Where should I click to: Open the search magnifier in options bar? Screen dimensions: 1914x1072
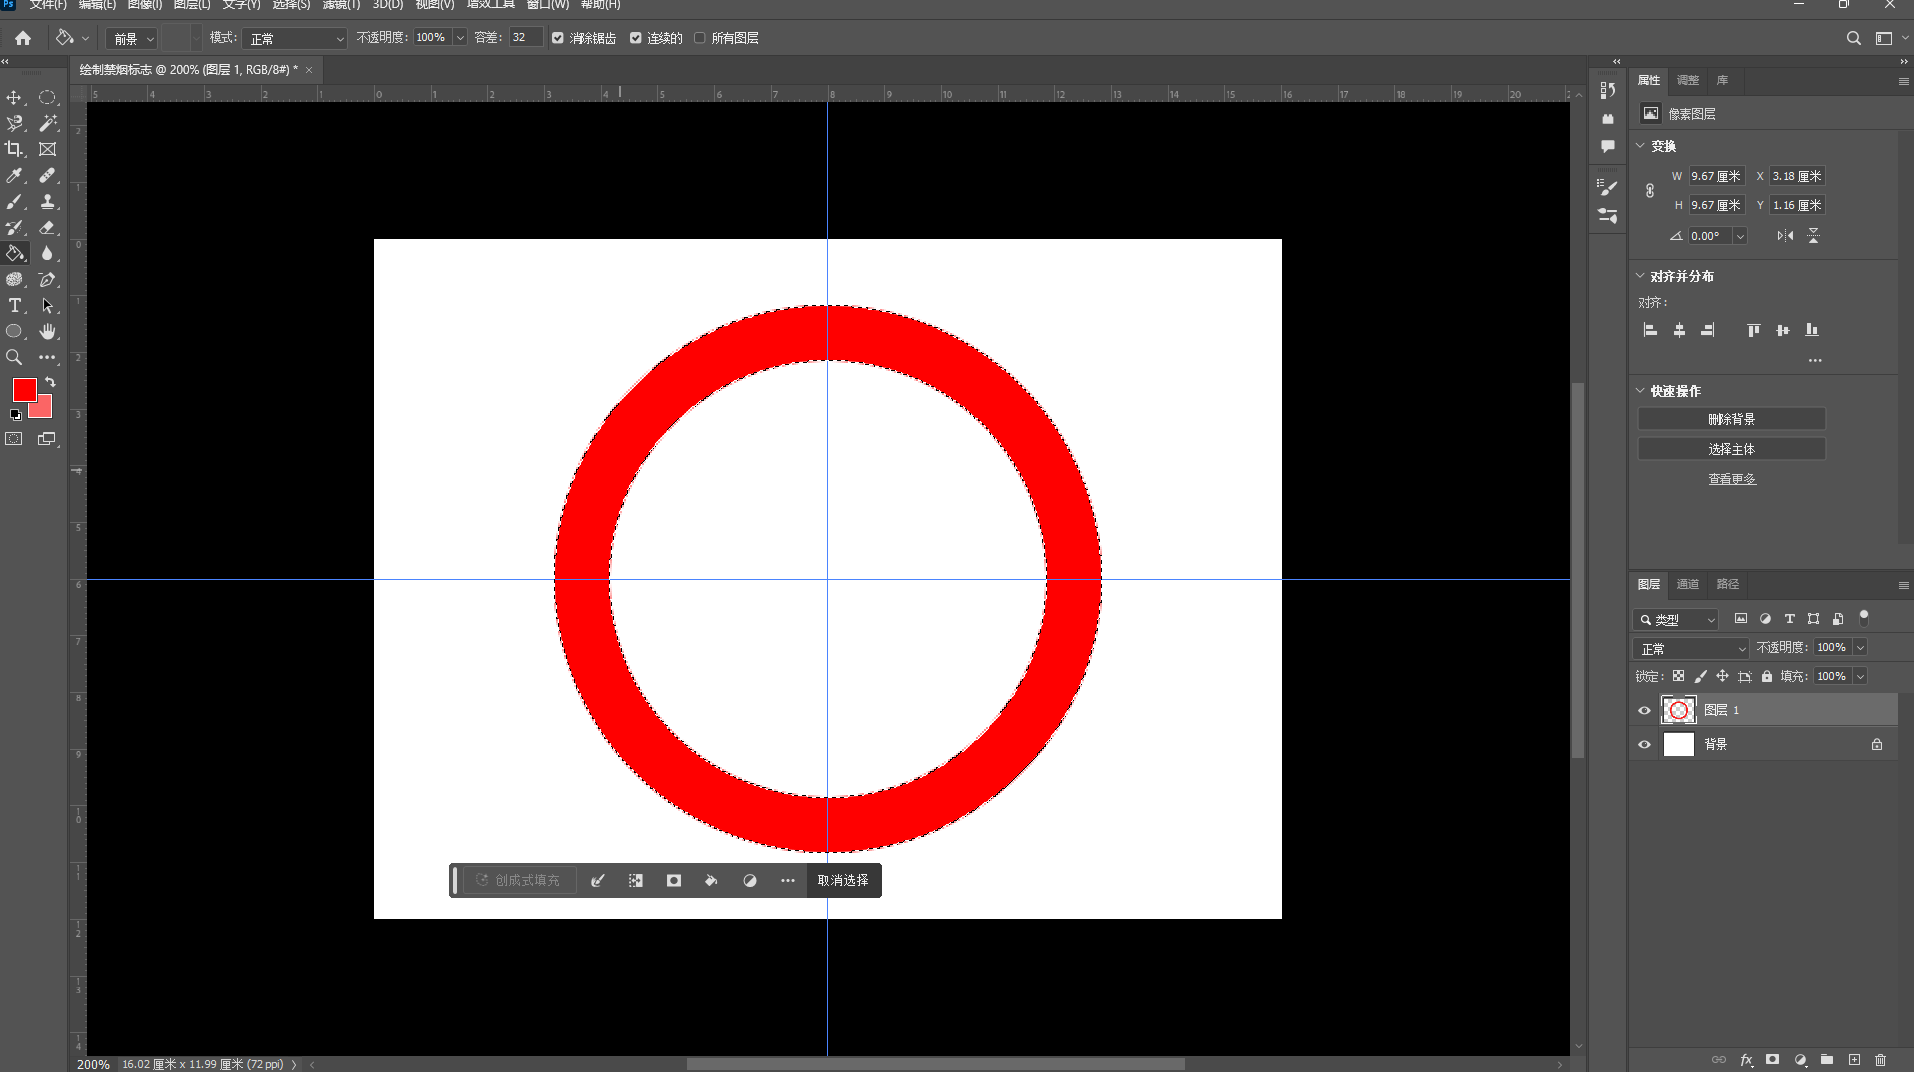click(x=1853, y=38)
